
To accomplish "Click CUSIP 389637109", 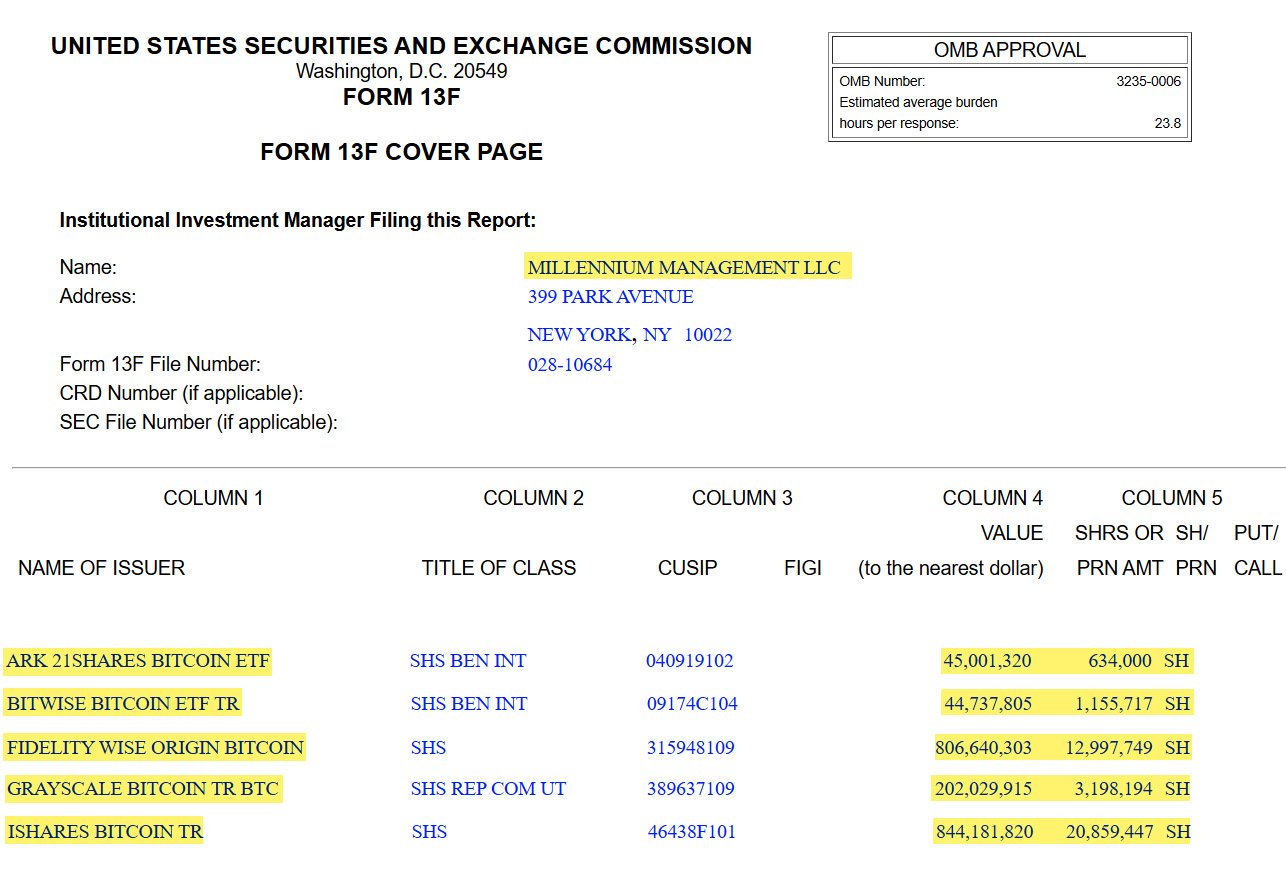I will (690, 789).
